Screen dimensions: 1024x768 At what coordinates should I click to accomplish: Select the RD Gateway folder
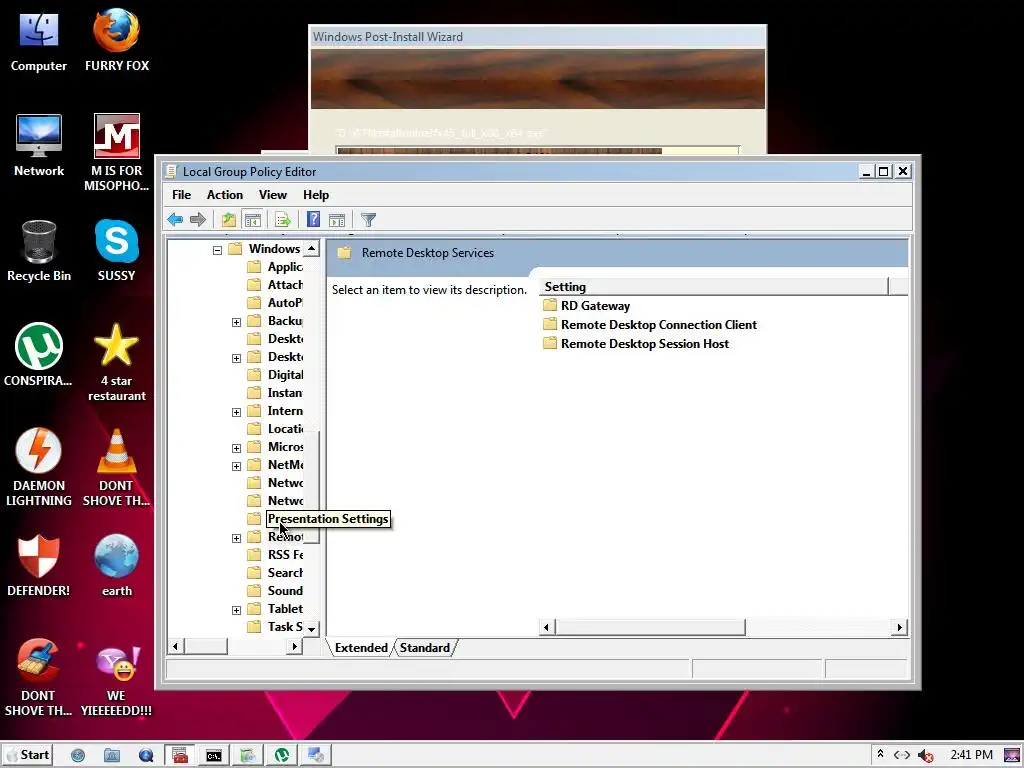[x=586, y=306]
